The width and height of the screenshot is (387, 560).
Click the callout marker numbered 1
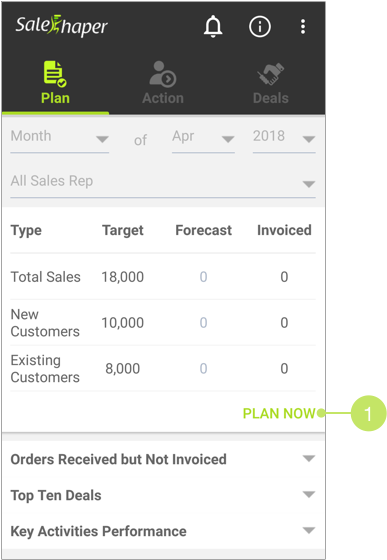coord(368,413)
